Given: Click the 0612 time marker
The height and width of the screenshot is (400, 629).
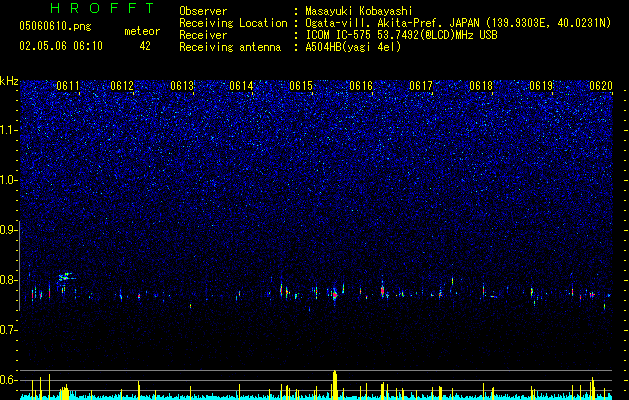Looking at the screenshot, I should coord(122,86).
